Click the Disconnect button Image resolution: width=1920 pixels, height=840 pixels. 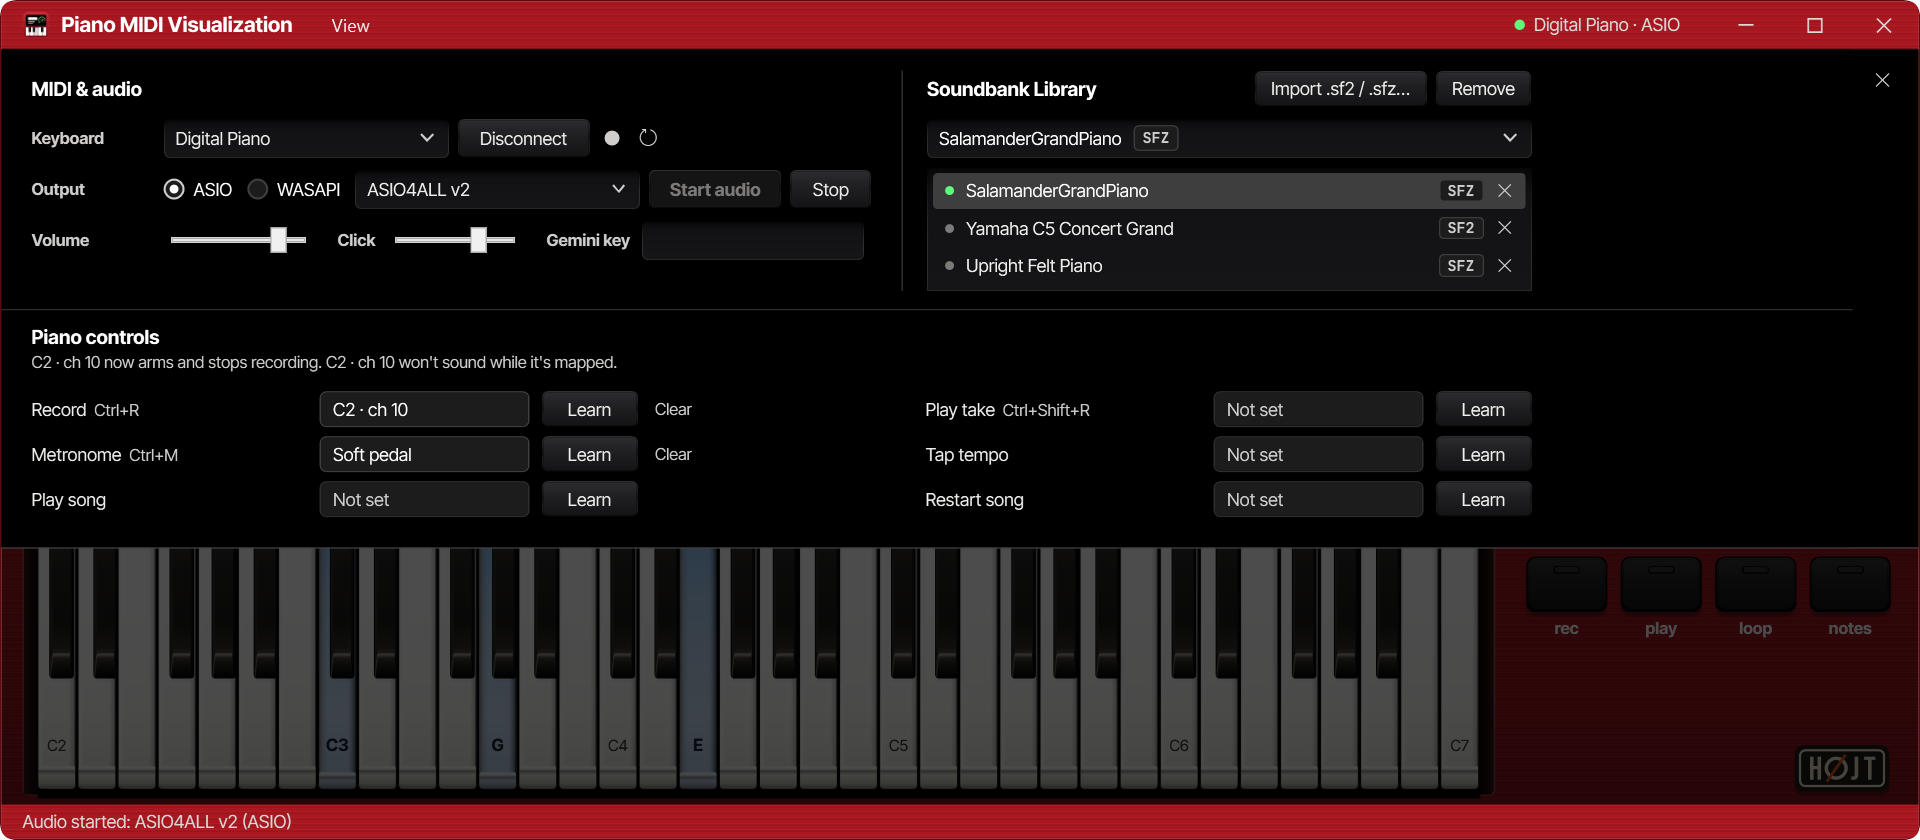(523, 139)
